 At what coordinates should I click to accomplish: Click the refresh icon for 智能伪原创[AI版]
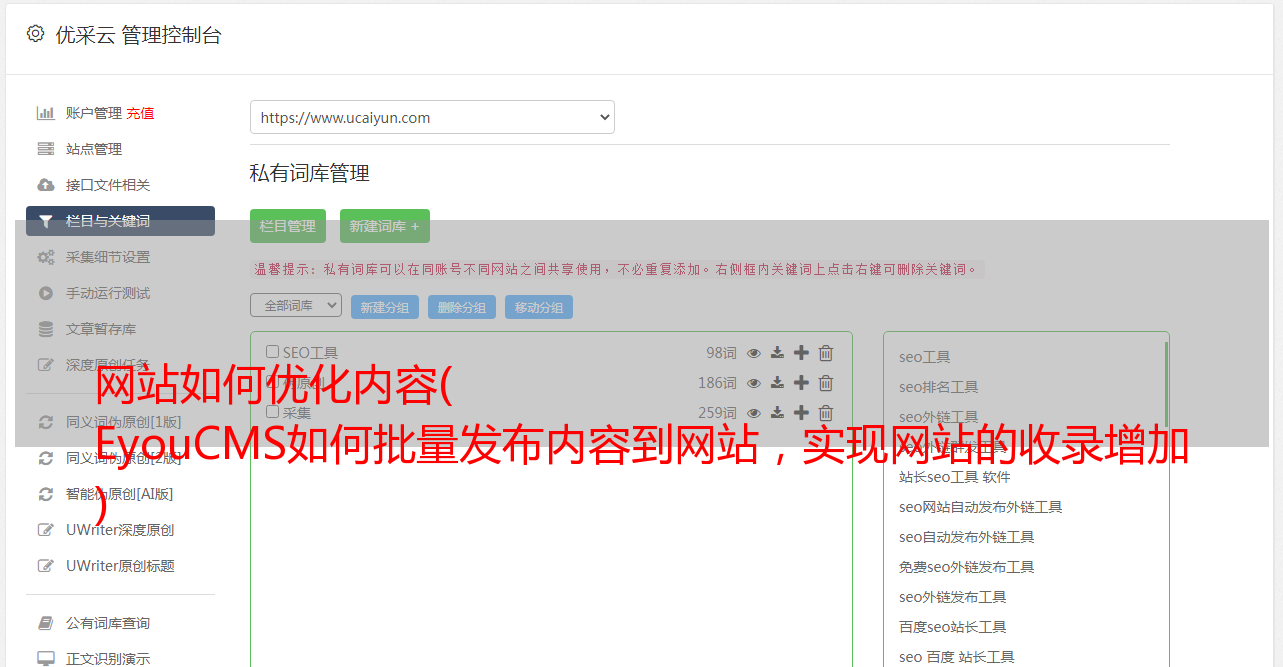[45, 494]
